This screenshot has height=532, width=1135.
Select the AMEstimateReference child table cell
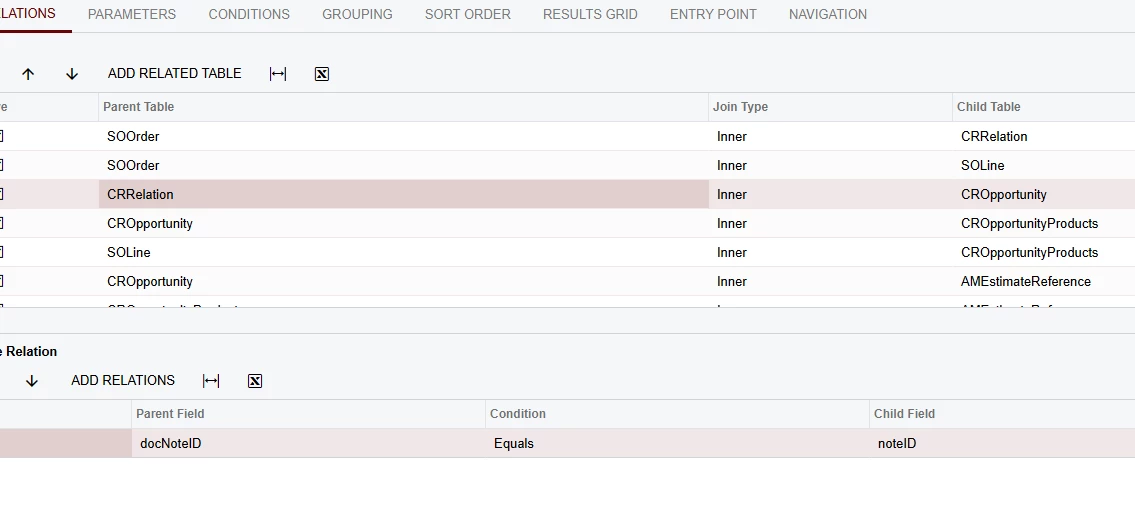click(x=1044, y=281)
